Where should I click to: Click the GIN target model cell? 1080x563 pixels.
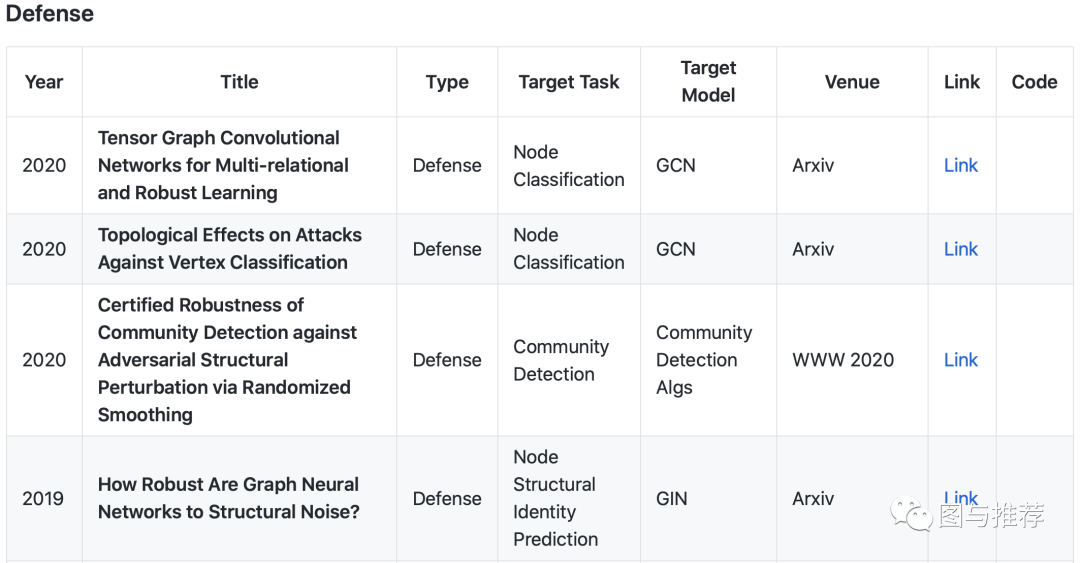coord(672,498)
